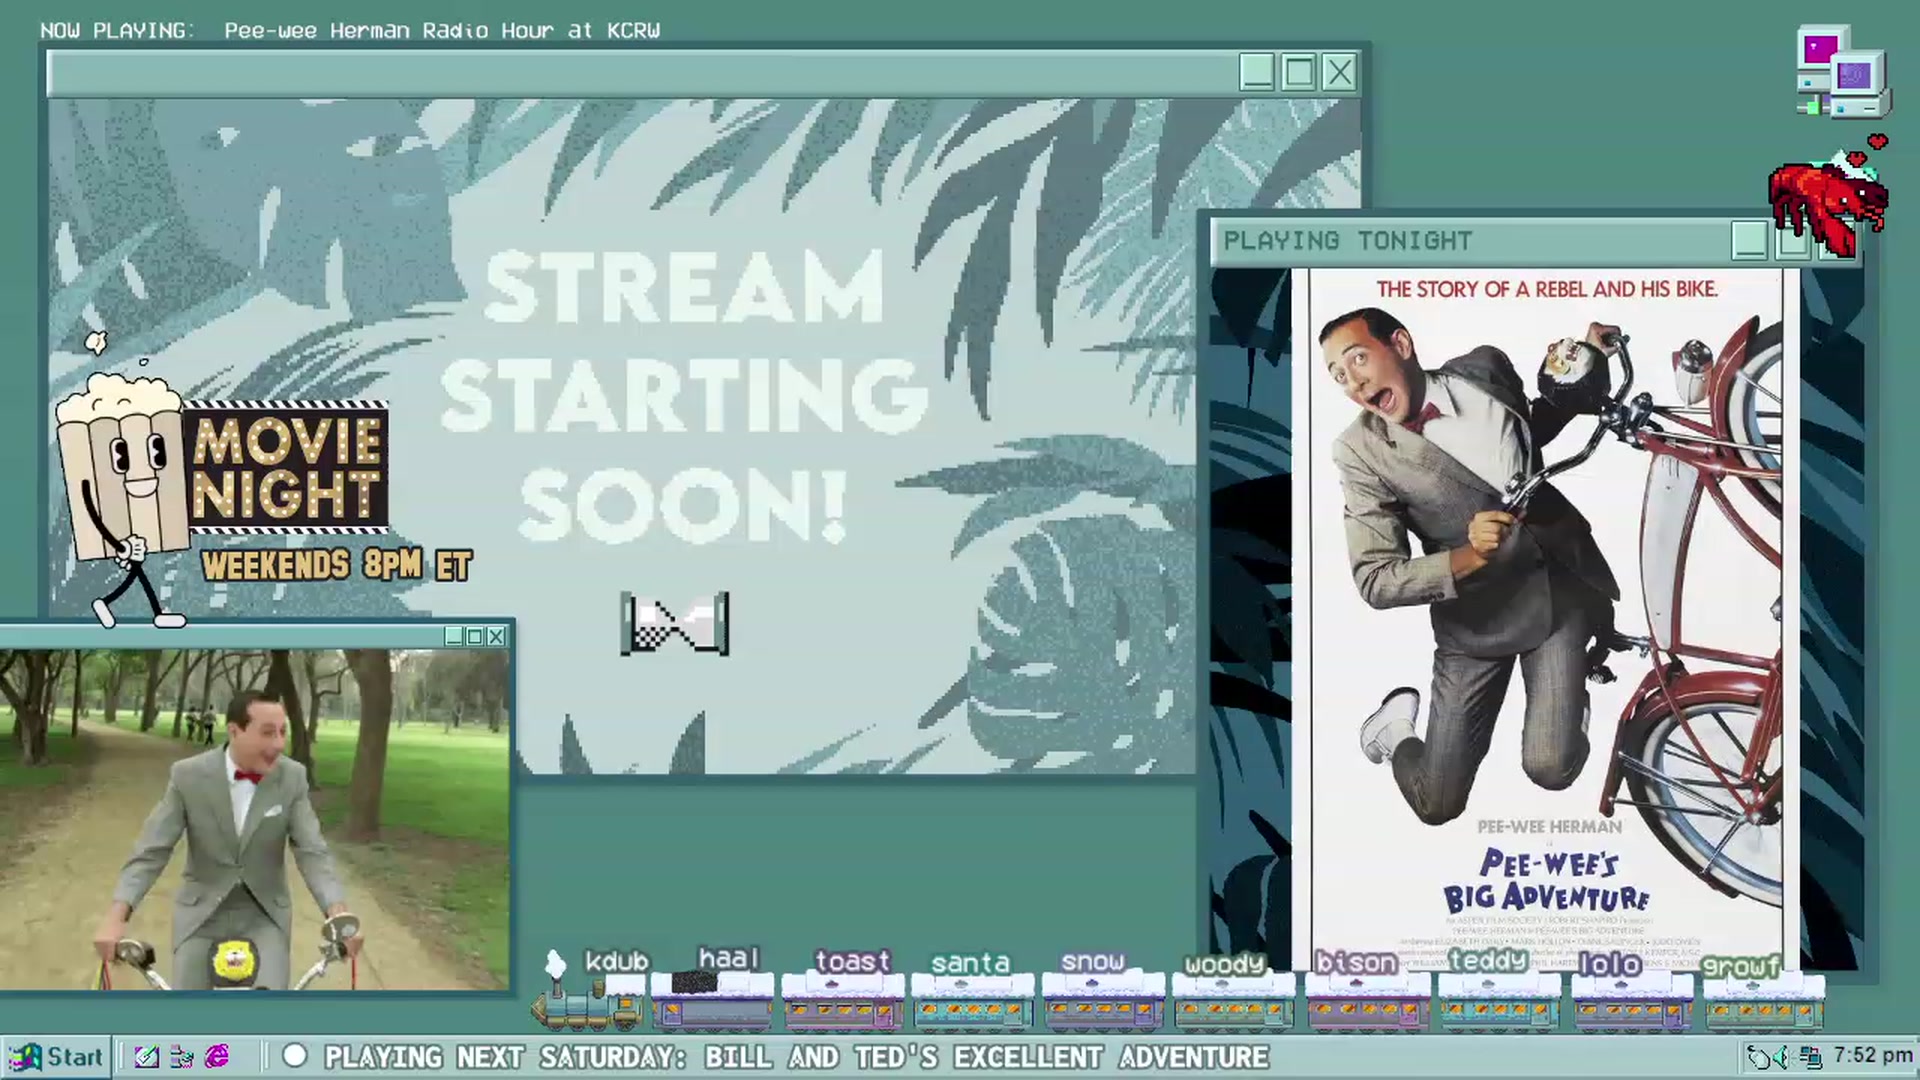The image size is (1920, 1080).
Task: Click the Playing Next Saturday ticker text
Action: 797,1057
